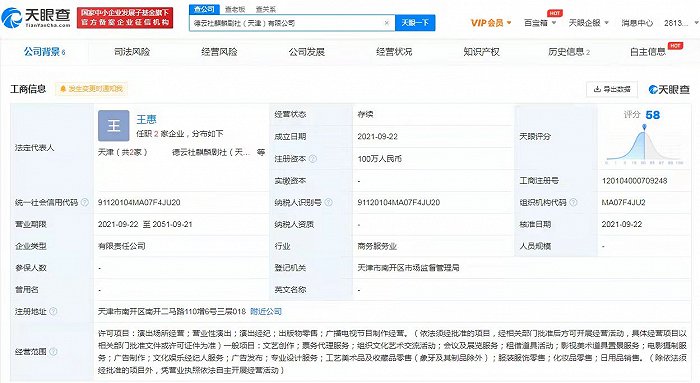The image size is (700, 383).
Task: Click the 经营状态 value 存续
Action: pos(365,115)
